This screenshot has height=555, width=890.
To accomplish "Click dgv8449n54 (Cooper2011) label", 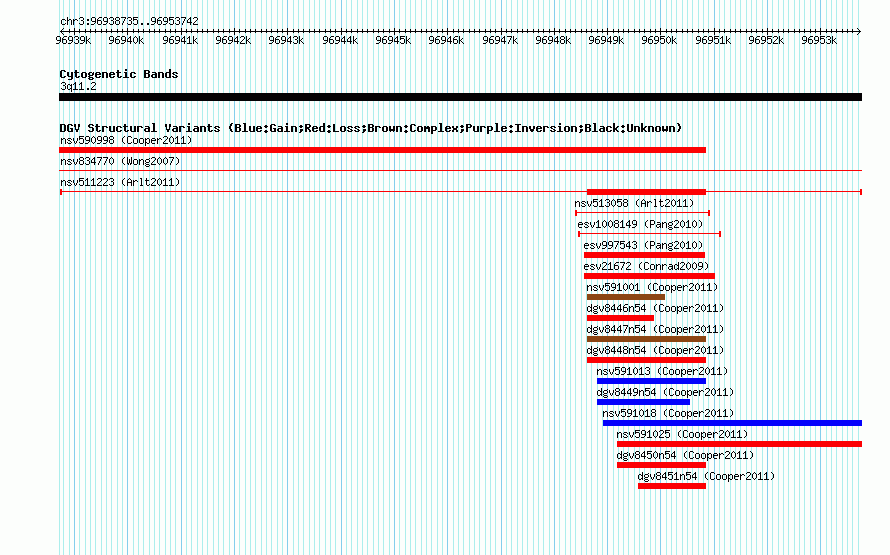I will click(x=665, y=392).
